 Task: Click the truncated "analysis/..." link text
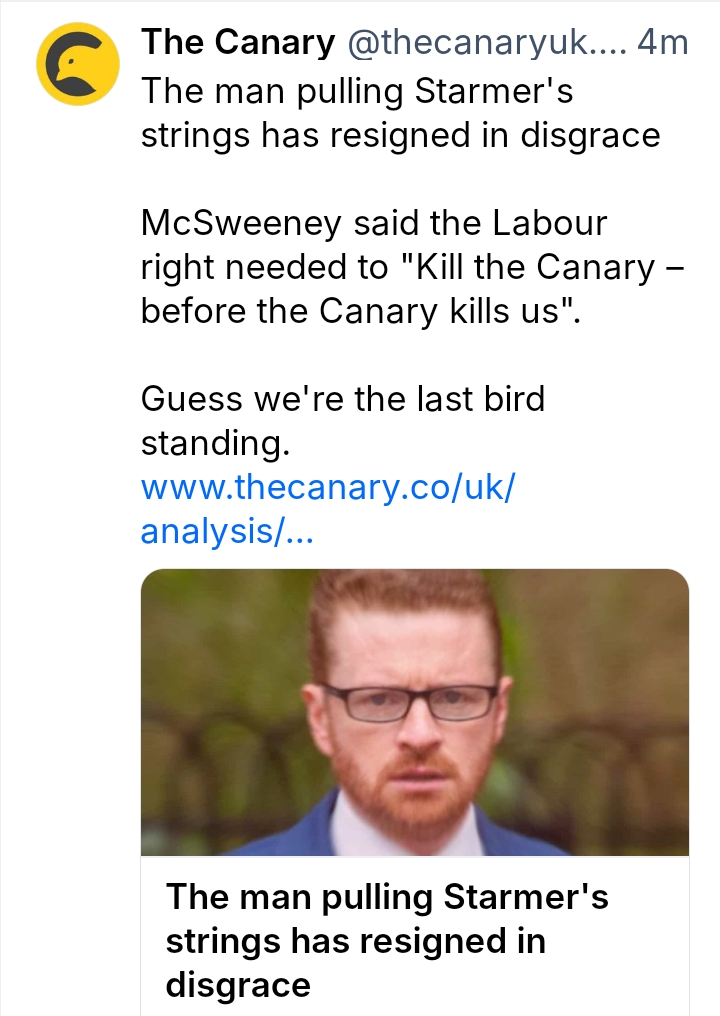point(227,531)
